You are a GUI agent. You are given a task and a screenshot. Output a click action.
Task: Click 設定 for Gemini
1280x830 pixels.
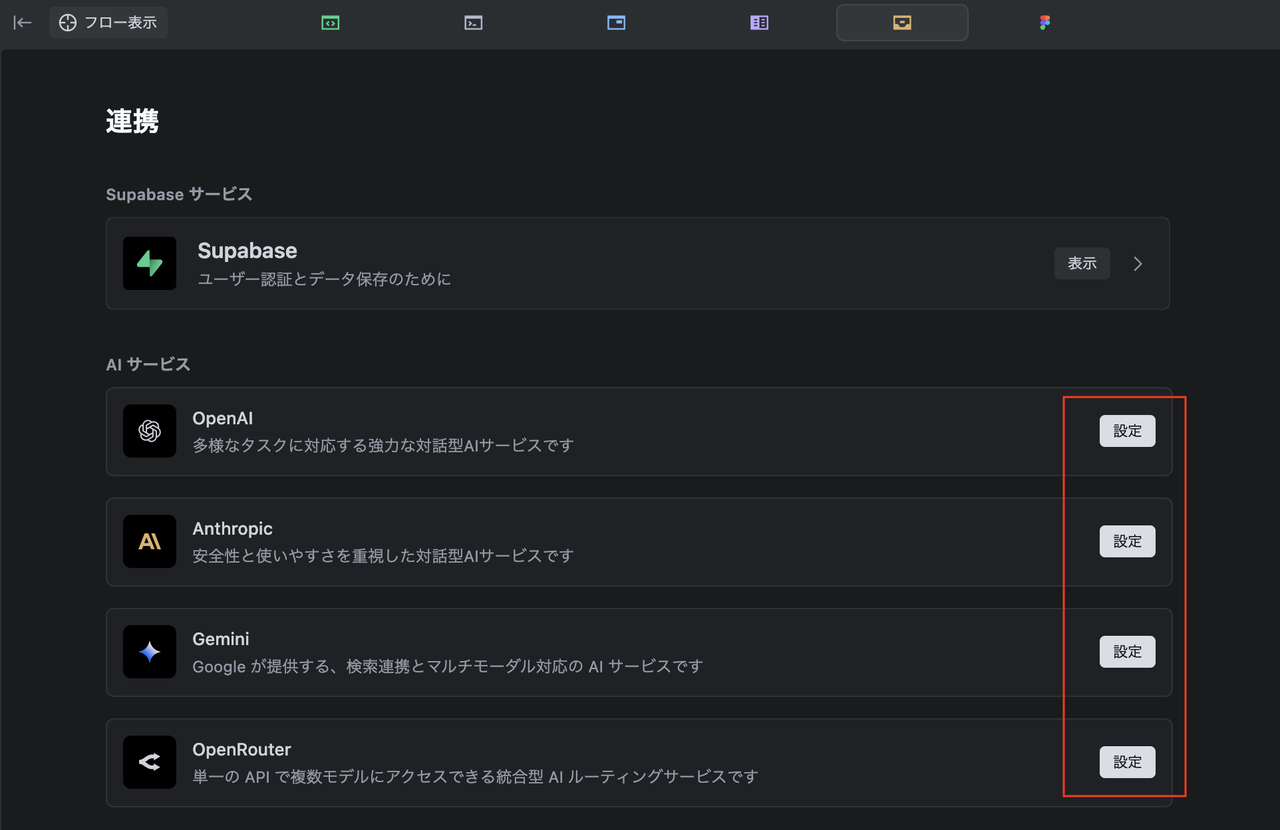(x=1128, y=652)
